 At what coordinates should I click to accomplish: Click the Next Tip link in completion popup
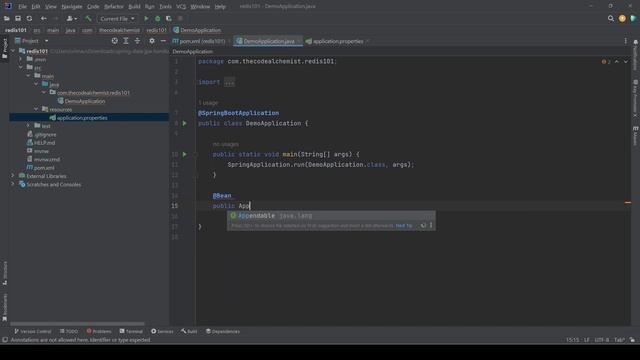click(x=404, y=226)
